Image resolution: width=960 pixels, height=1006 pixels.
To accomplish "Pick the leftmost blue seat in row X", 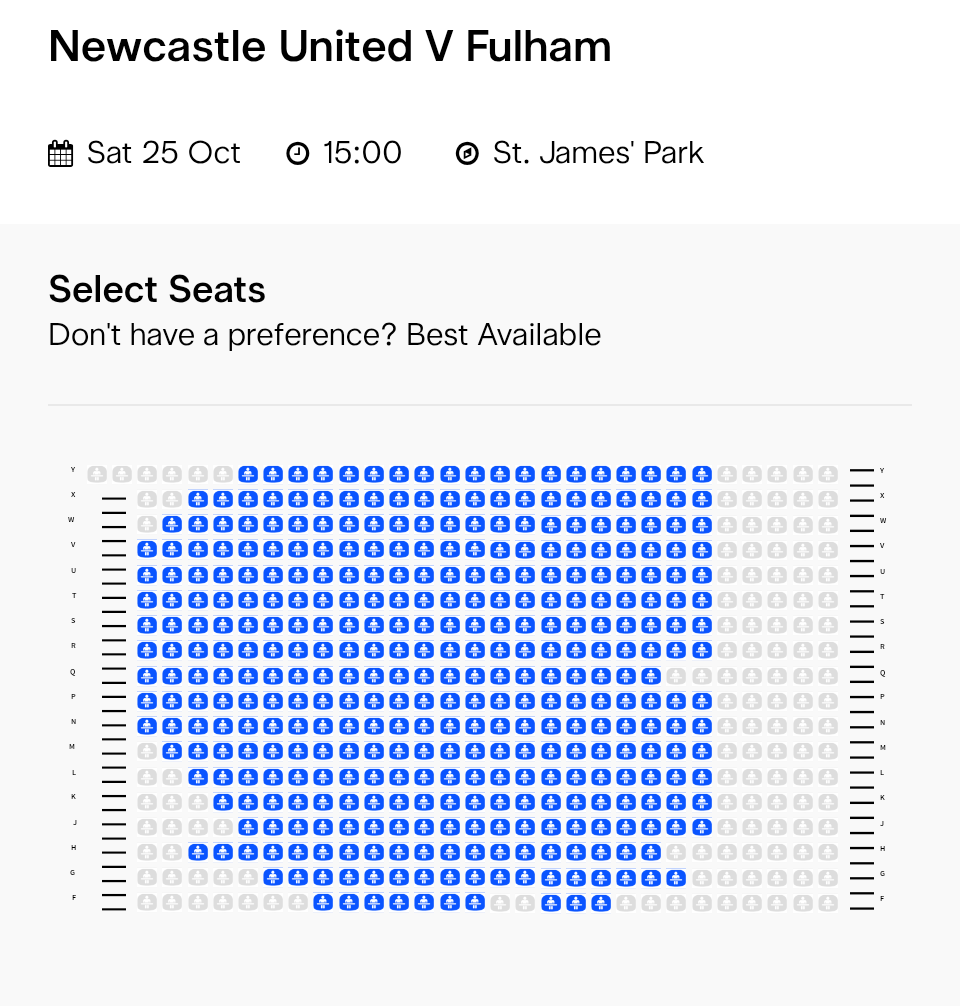I will [197, 499].
